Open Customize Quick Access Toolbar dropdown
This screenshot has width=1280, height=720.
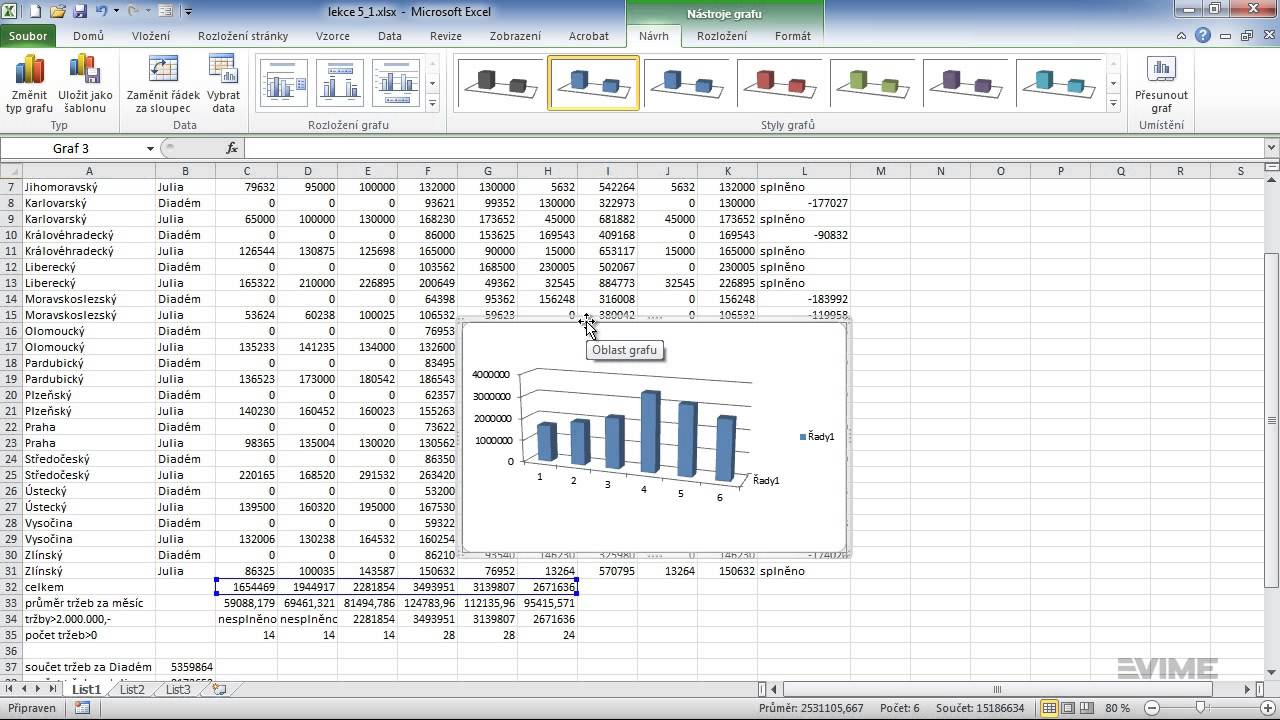[x=189, y=12]
